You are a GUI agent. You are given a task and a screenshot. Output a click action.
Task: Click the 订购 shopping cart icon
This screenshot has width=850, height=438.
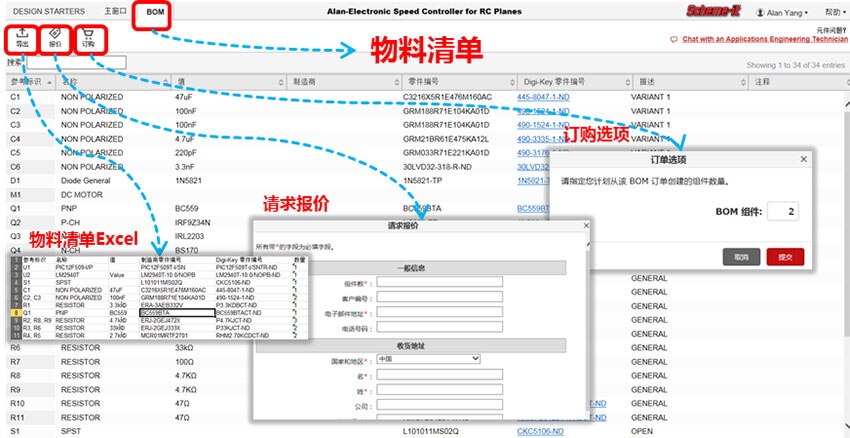[x=88, y=34]
